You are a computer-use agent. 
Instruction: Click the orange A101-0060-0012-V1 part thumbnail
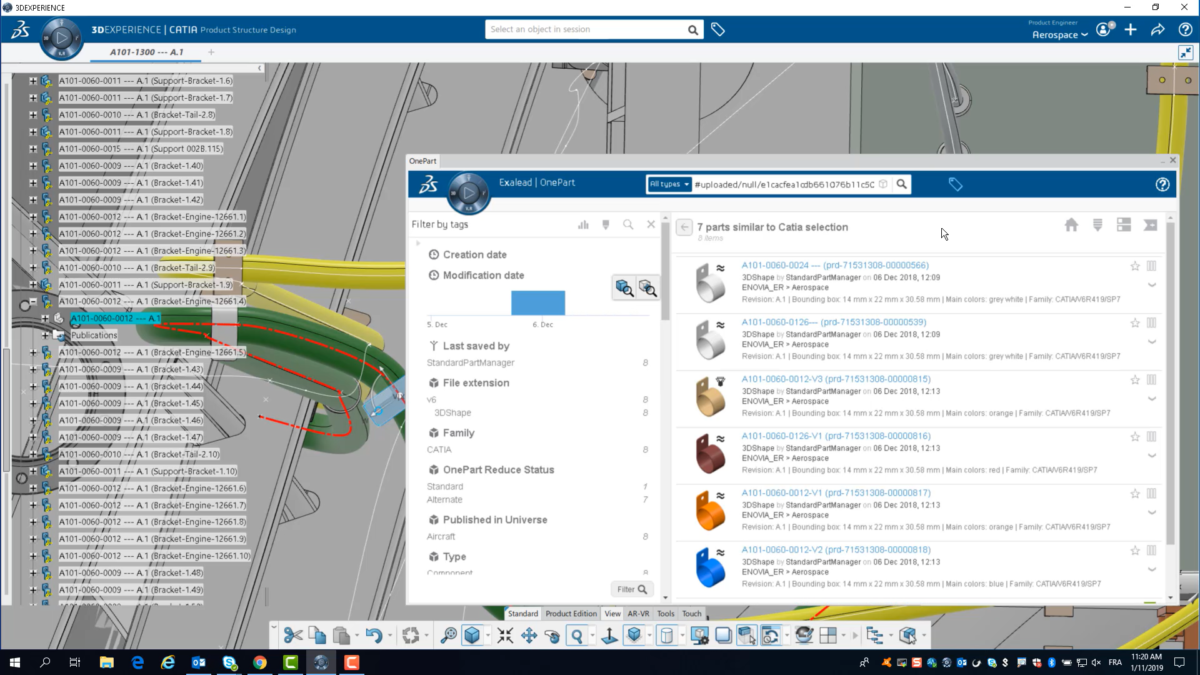click(x=710, y=510)
